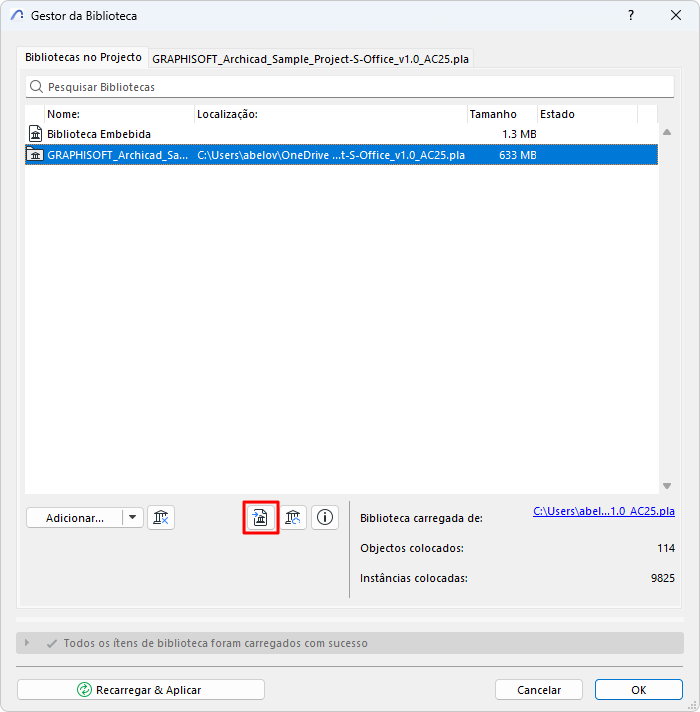Close the Gestor da Biblioteca dialog
Screen dimensions: 700x712
tap(676, 15)
